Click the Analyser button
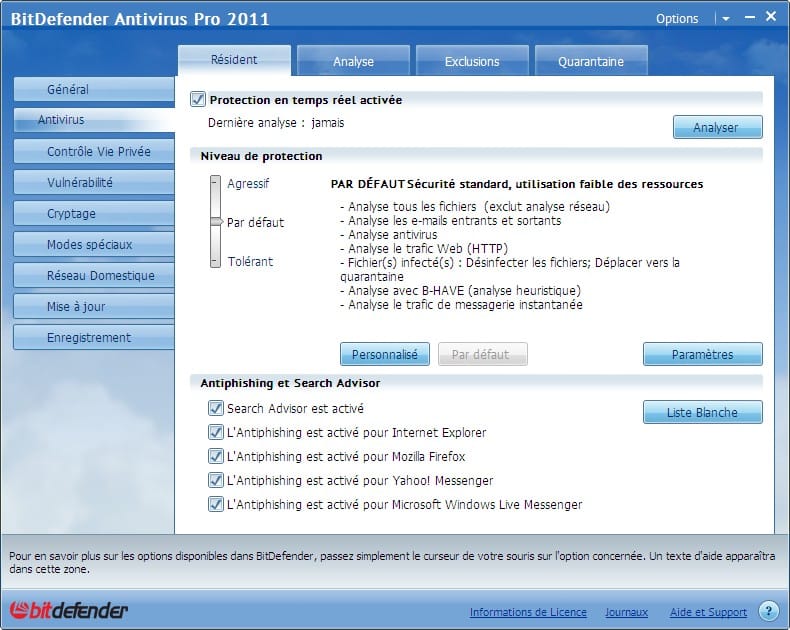790x630 pixels. pyautogui.click(x=717, y=127)
